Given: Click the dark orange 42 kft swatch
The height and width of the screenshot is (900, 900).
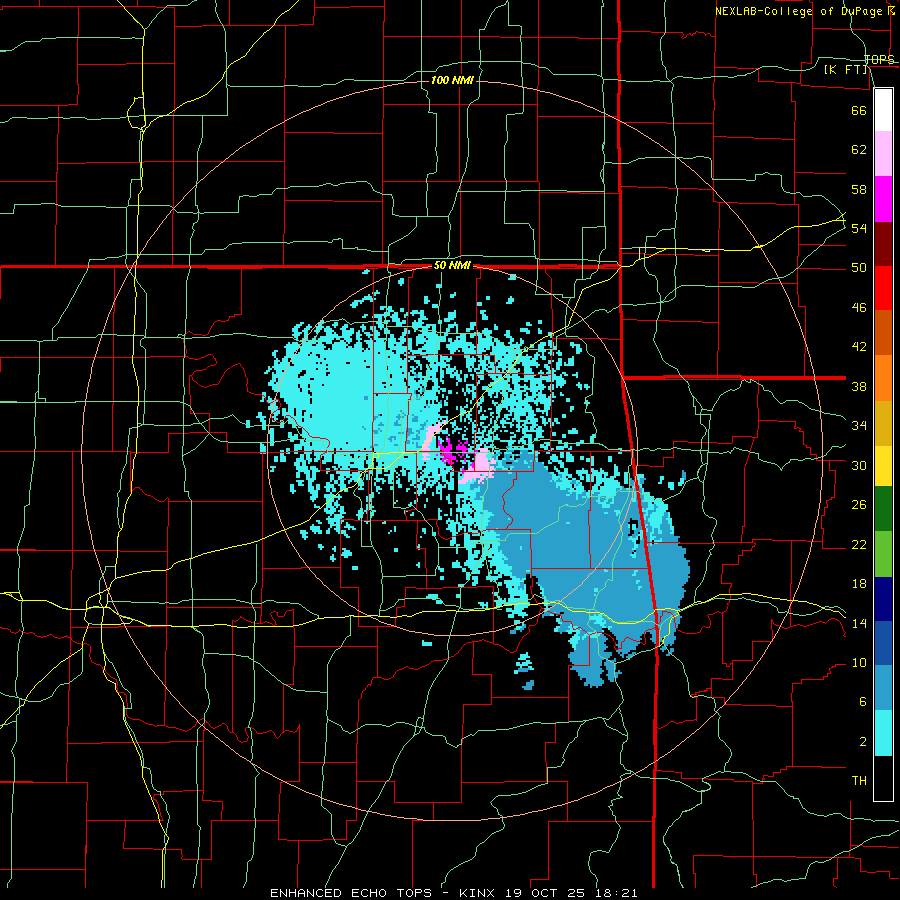Looking at the screenshot, I should click(x=883, y=333).
